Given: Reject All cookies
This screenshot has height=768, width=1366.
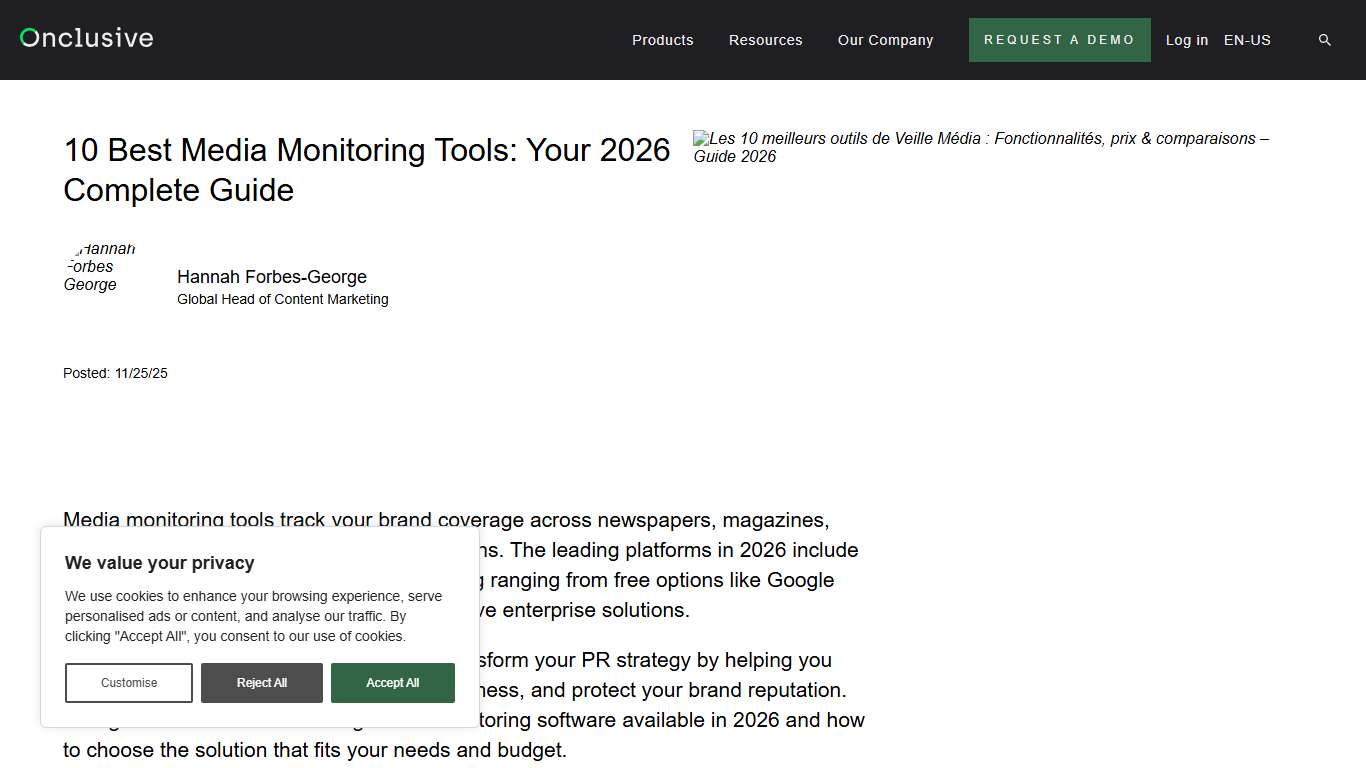Looking at the screenshot, I should (x=261, y=682).
